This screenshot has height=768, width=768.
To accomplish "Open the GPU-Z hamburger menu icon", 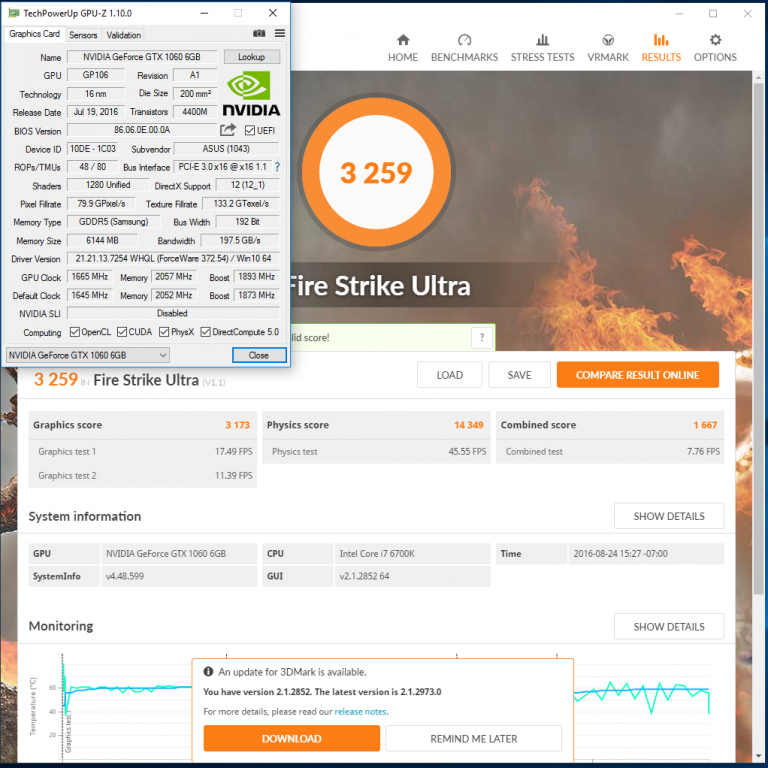I will click(x=280, y=33).
